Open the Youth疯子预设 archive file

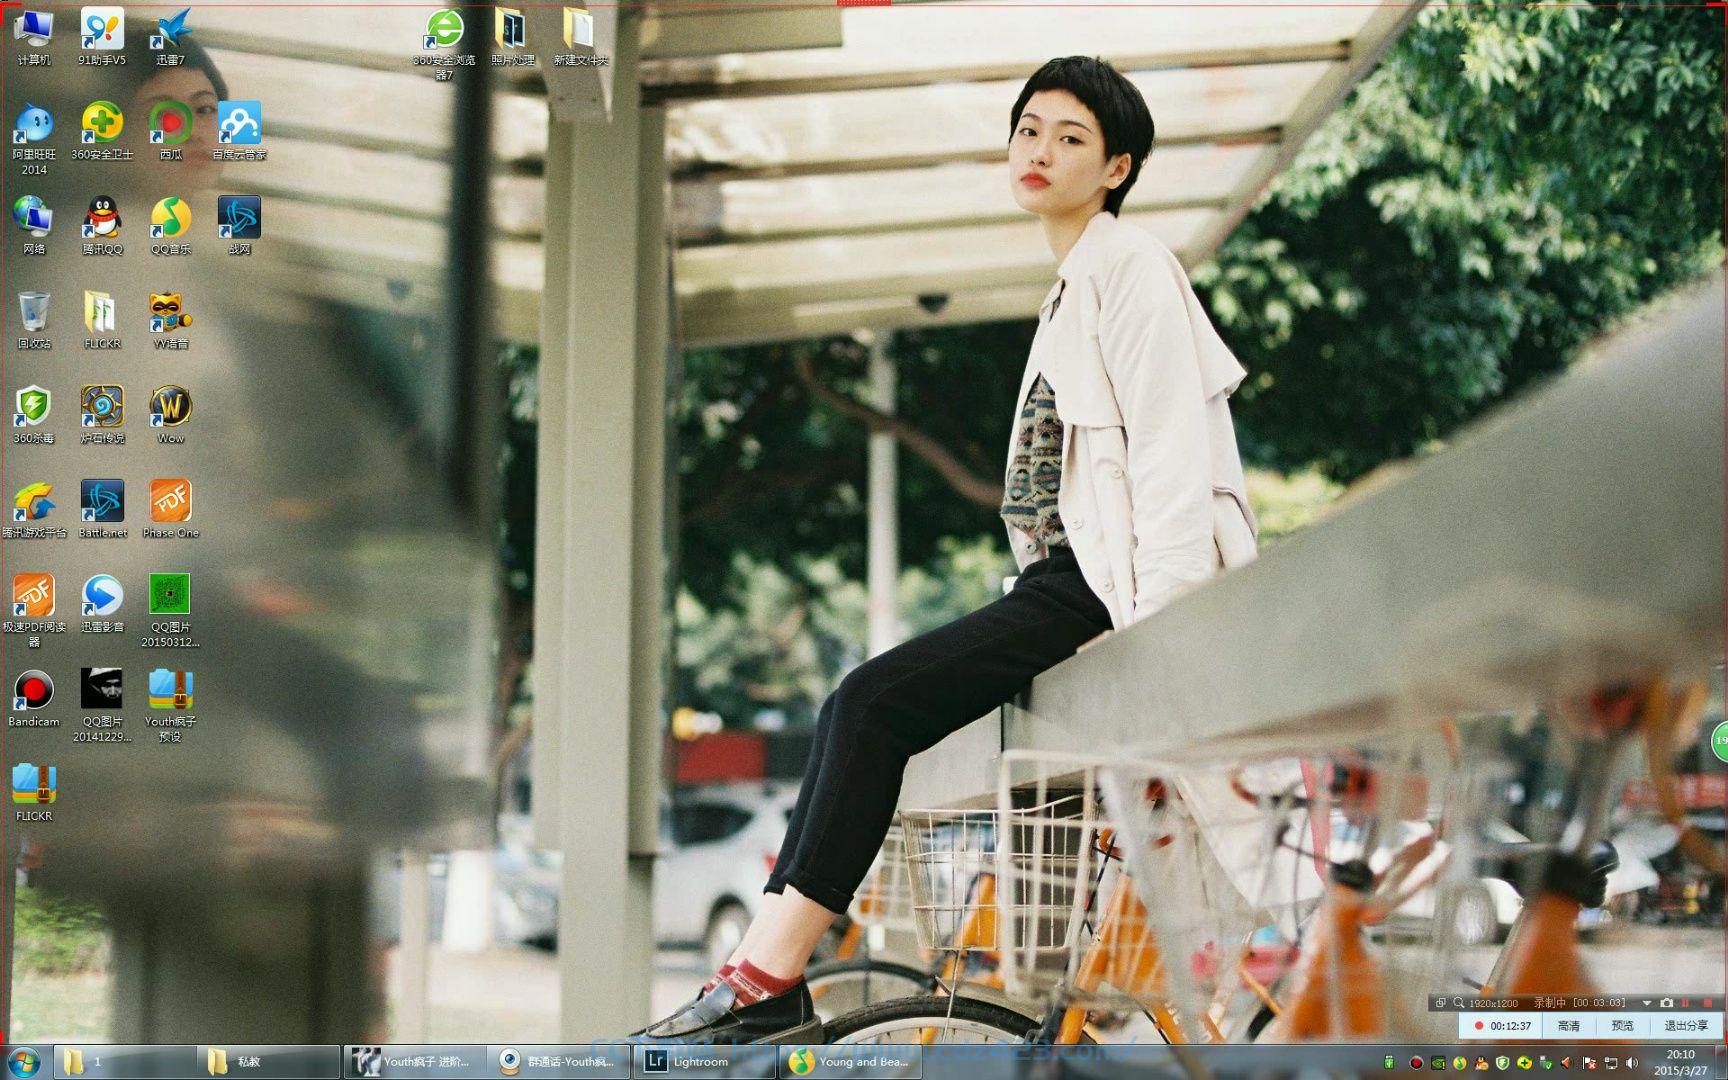(170, 705)
